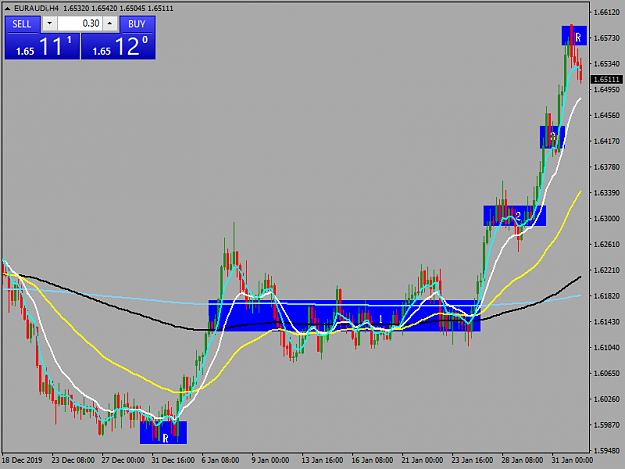625x469 pixels.
Task: Click the 0.30 lot volume input field
Action: [80, 24]
